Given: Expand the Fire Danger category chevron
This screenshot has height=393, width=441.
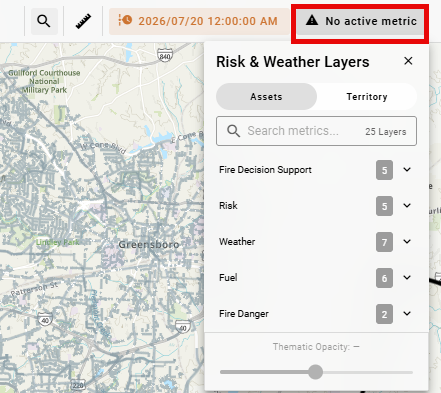Looking at the screenshot, I should pyautogui.click(x=407, y=314).
